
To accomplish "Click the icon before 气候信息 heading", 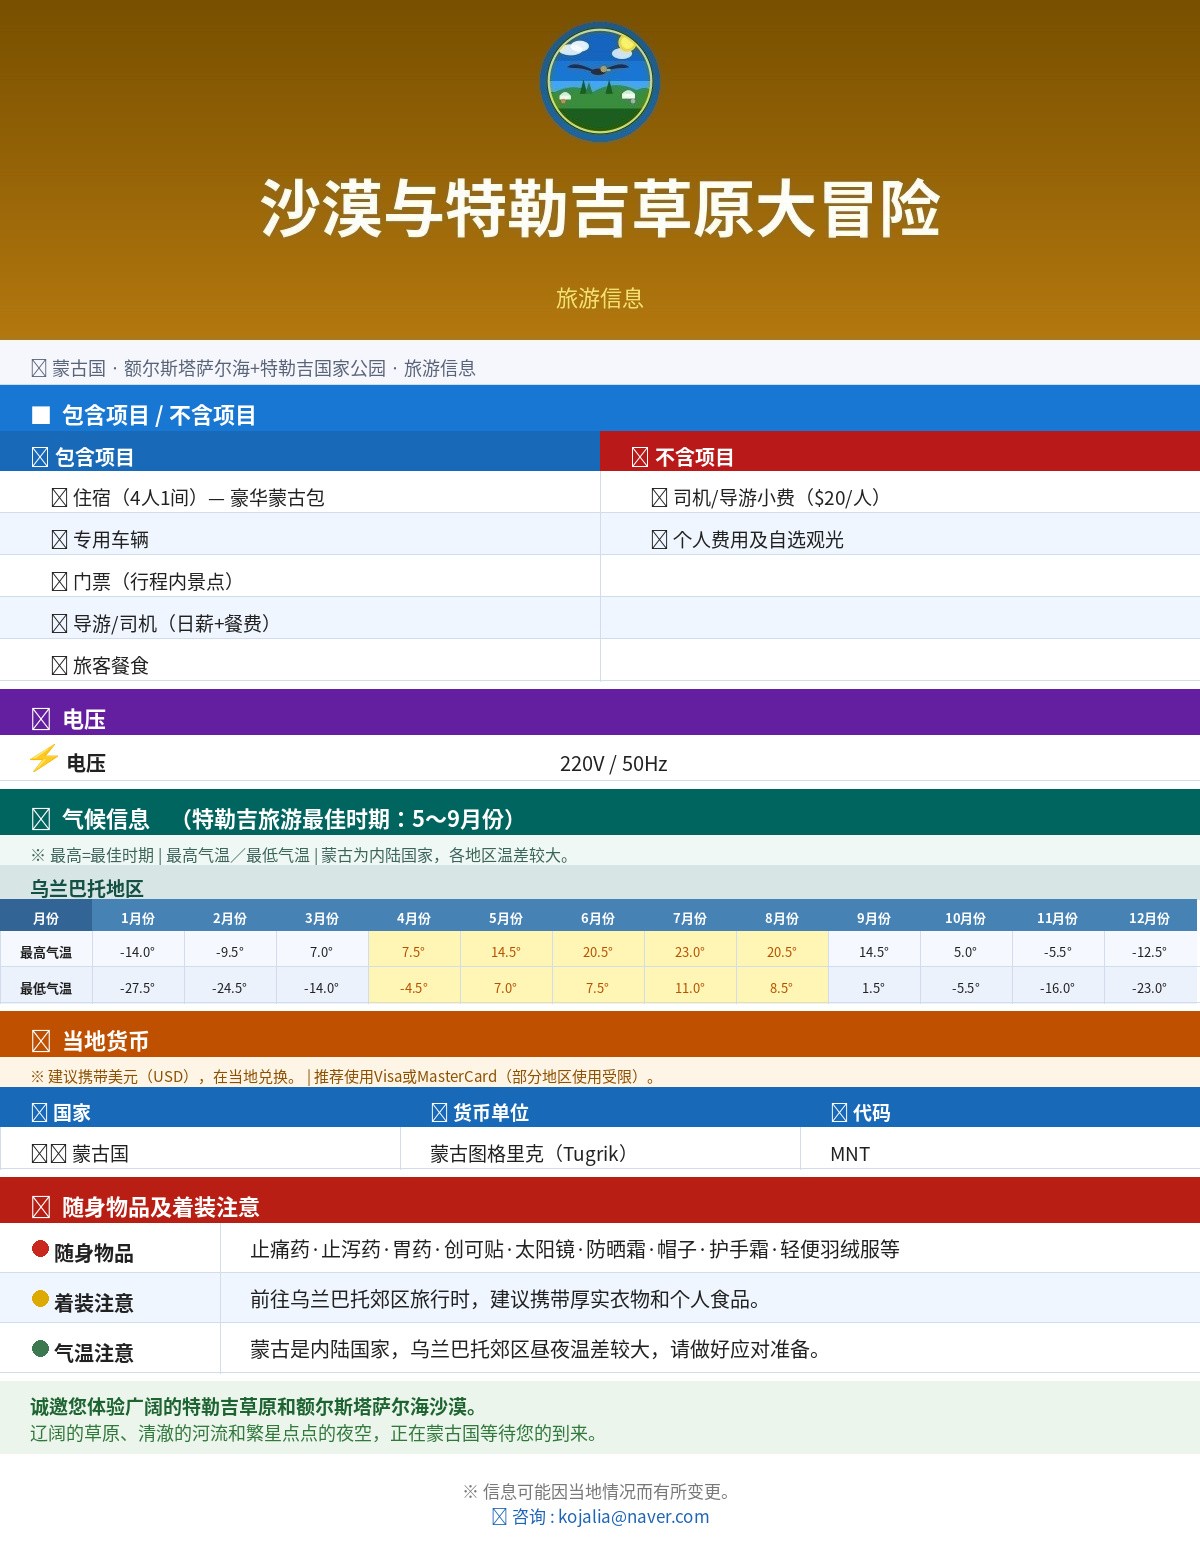I will [41, 819].
